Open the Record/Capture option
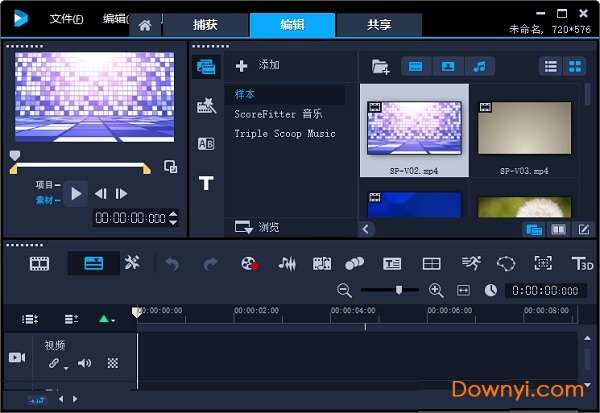This screenshot has height=413, width=600. pos(250,263)
